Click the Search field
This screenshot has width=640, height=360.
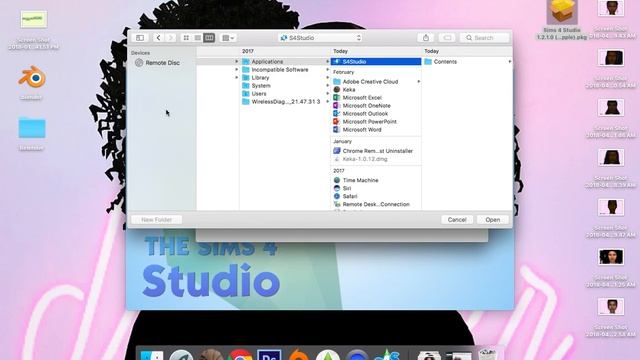485,38
